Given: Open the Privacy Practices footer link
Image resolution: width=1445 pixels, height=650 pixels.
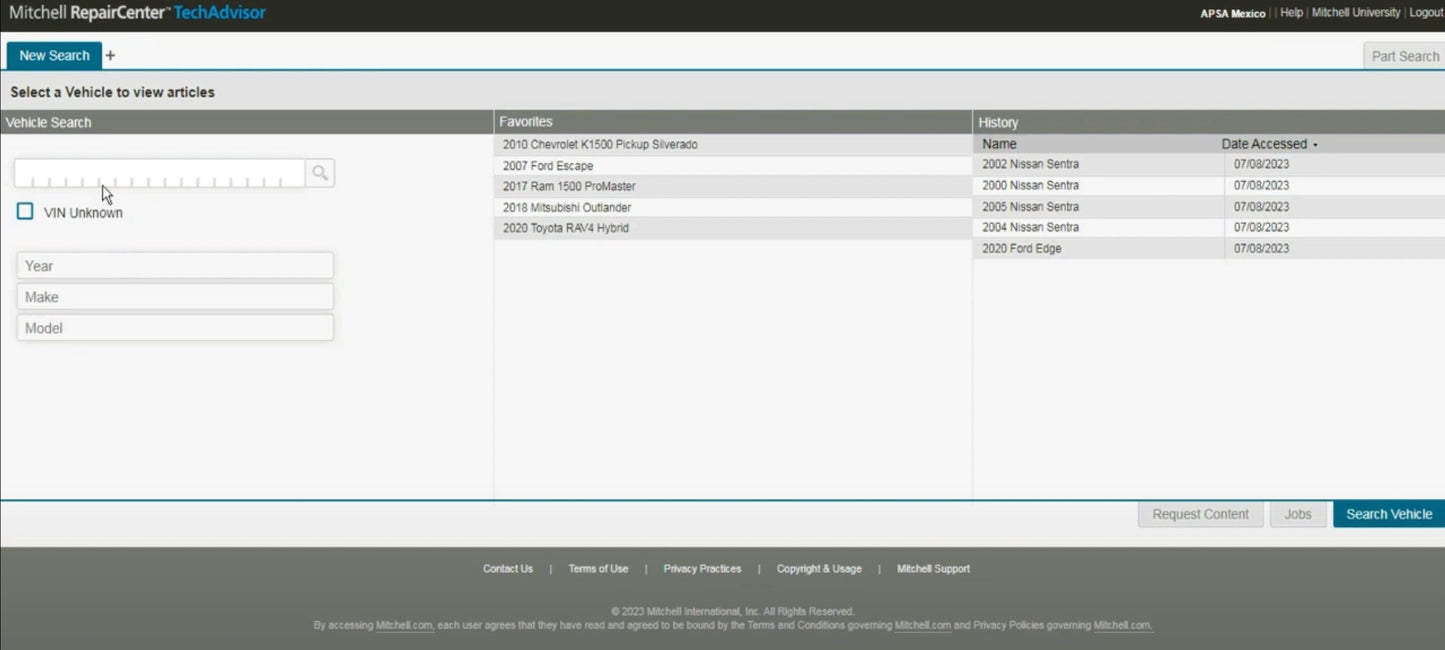Looking at the screenshot, I should [702, 569].
